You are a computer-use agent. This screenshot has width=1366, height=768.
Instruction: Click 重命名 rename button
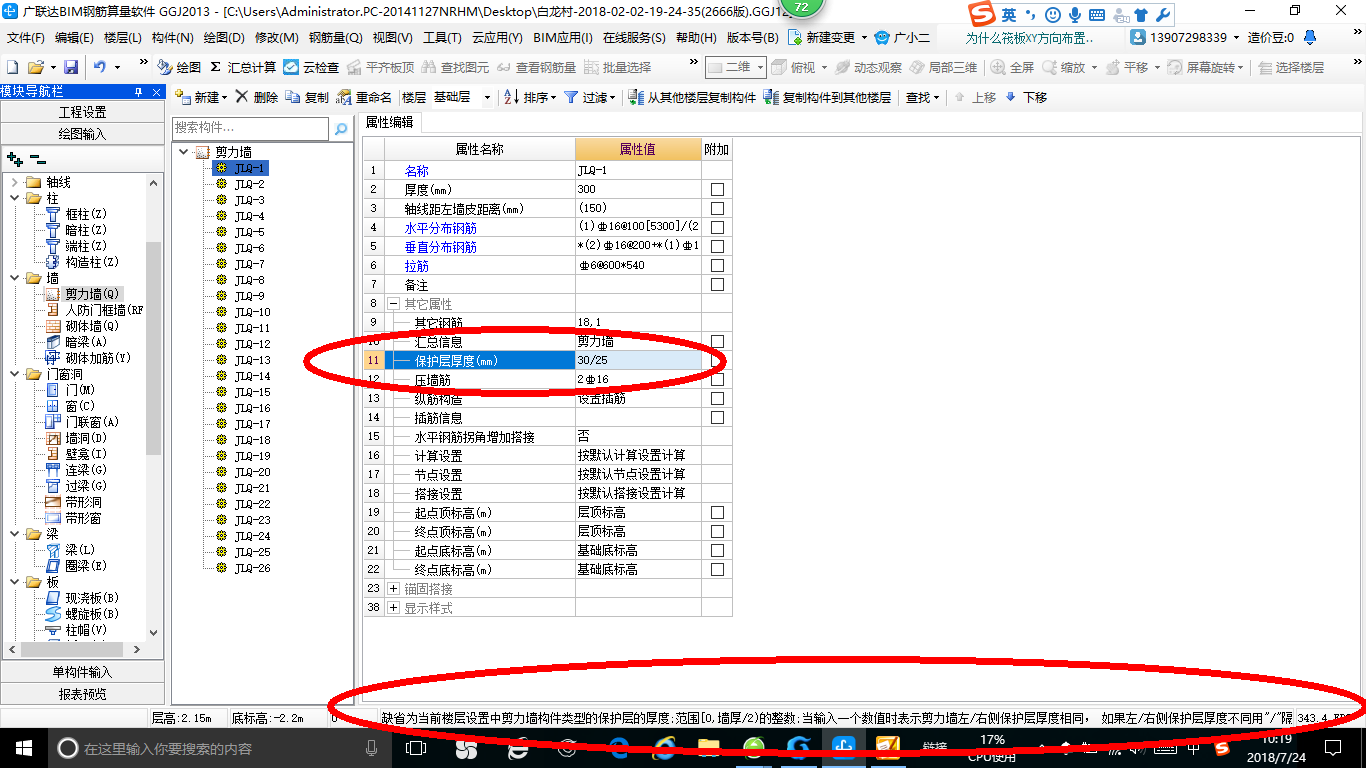coord(365,97)
